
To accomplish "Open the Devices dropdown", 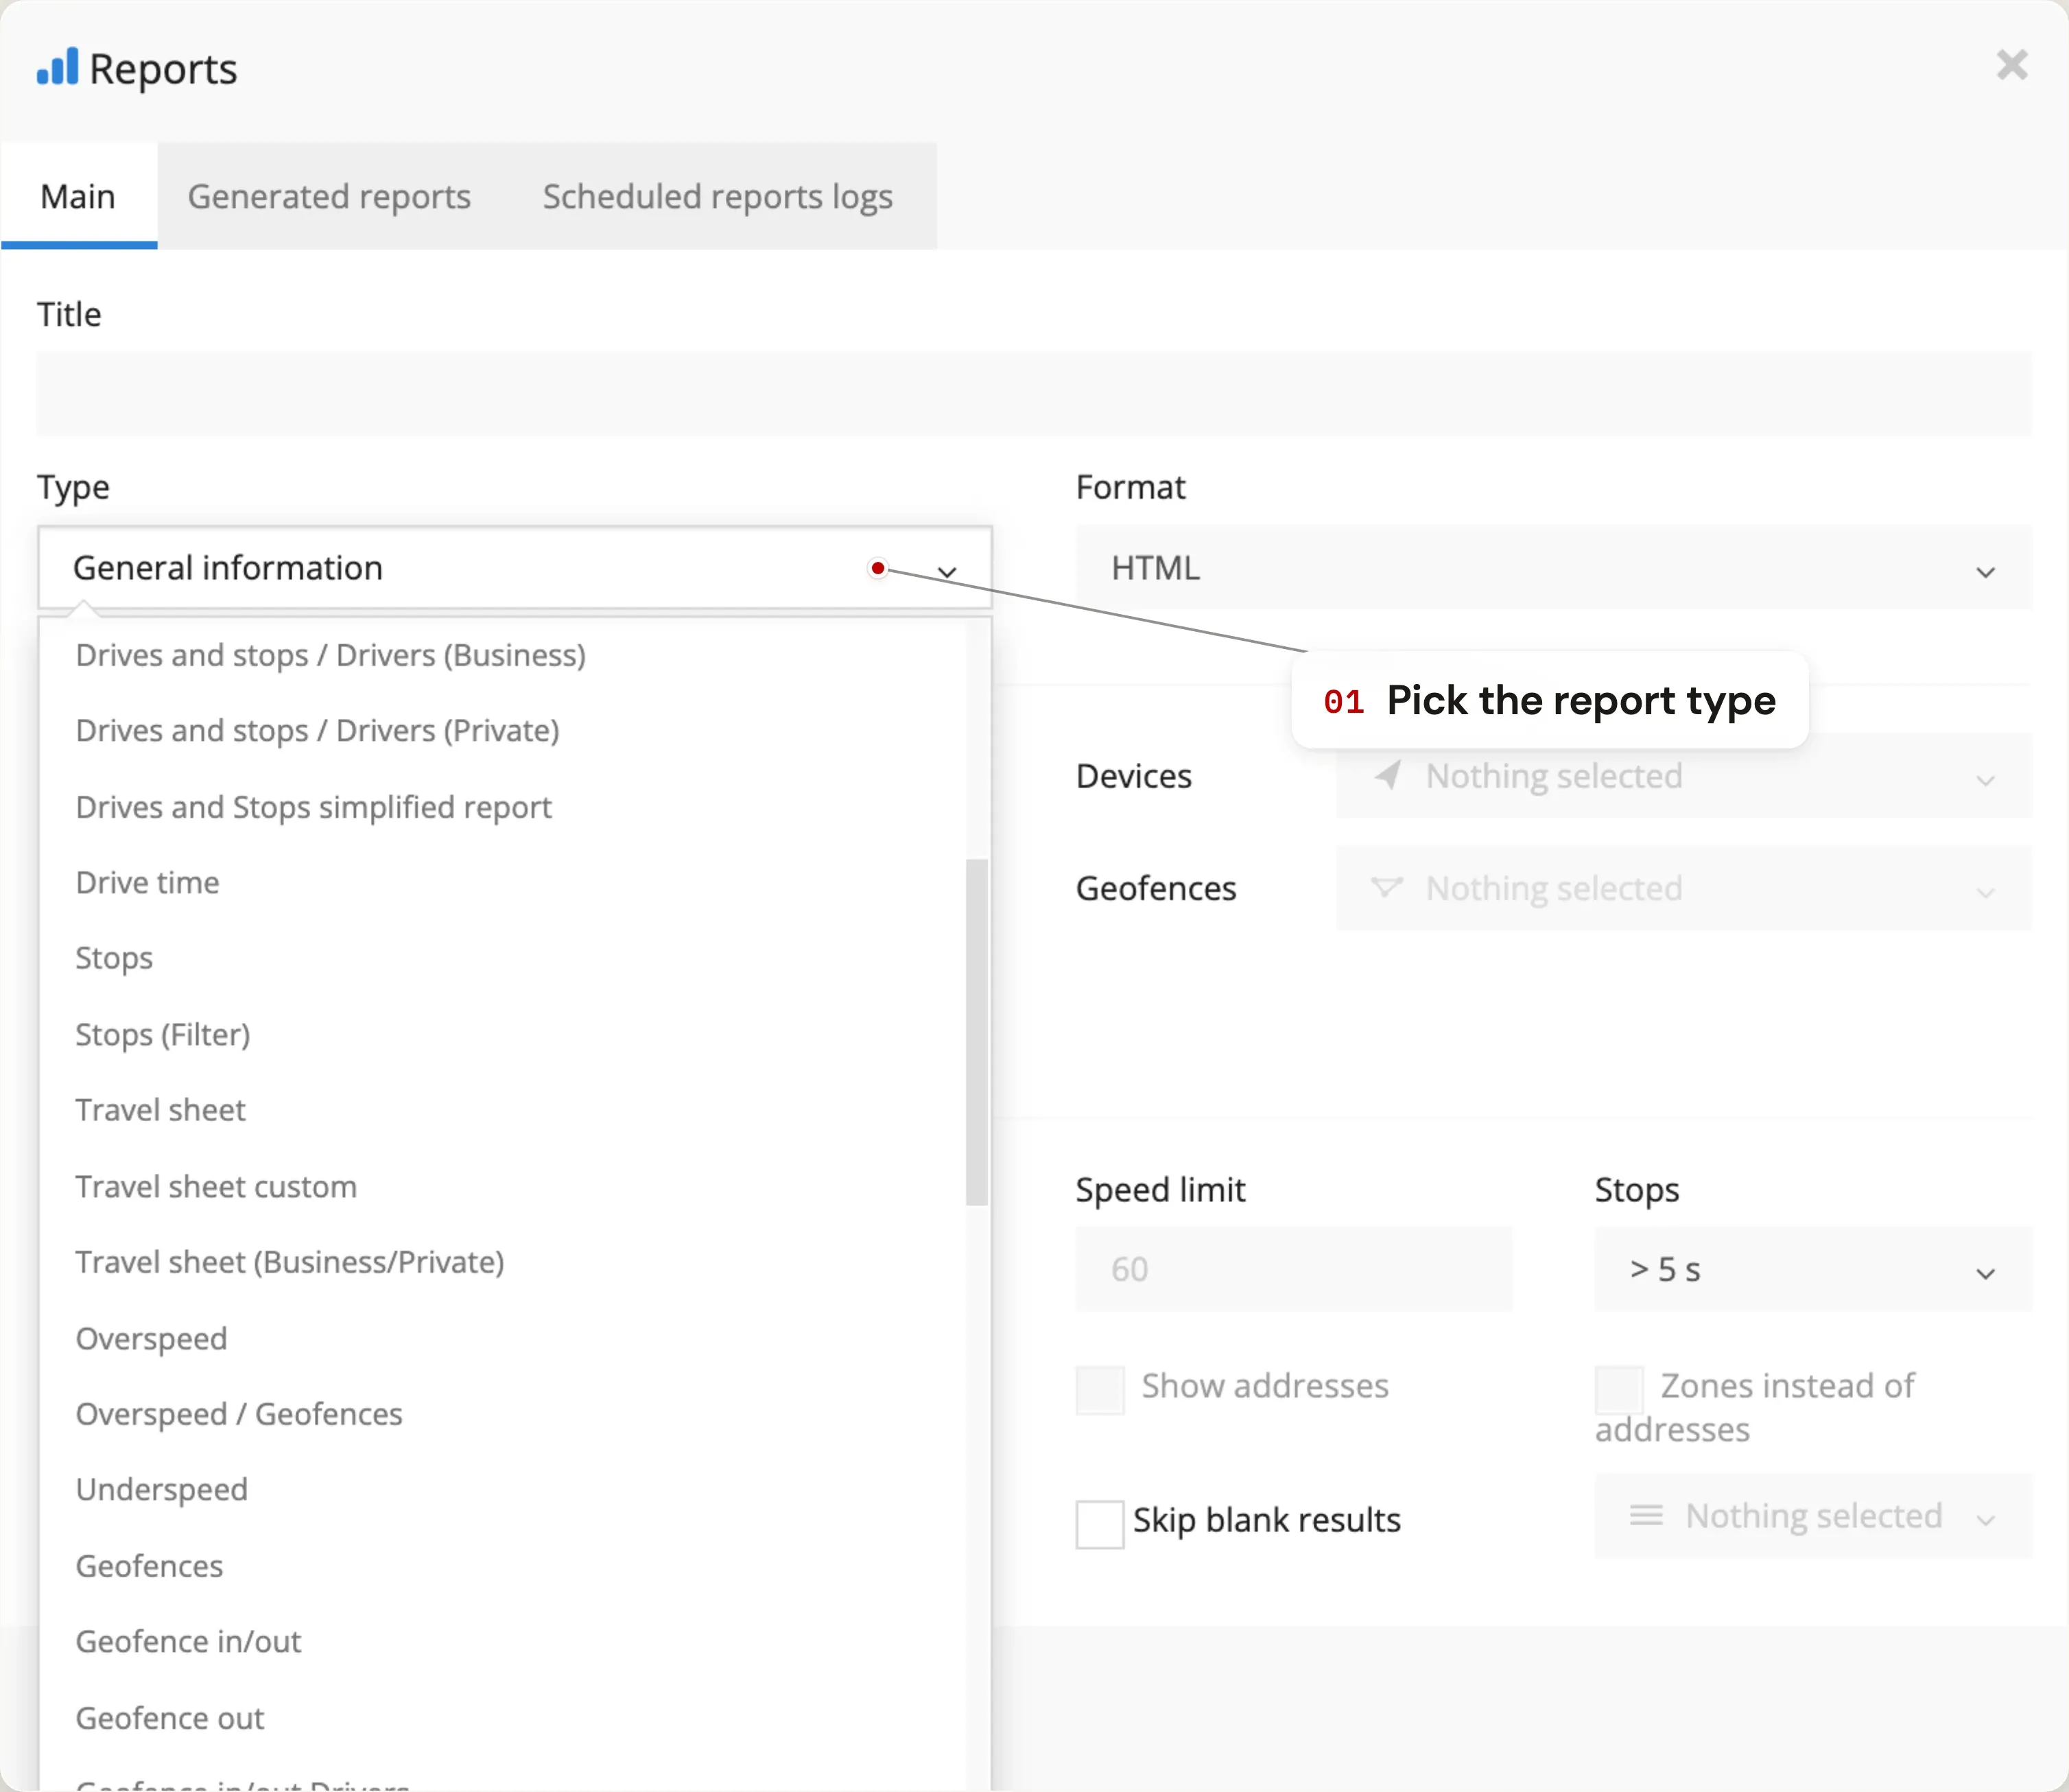I will [x=1683, y=776].
